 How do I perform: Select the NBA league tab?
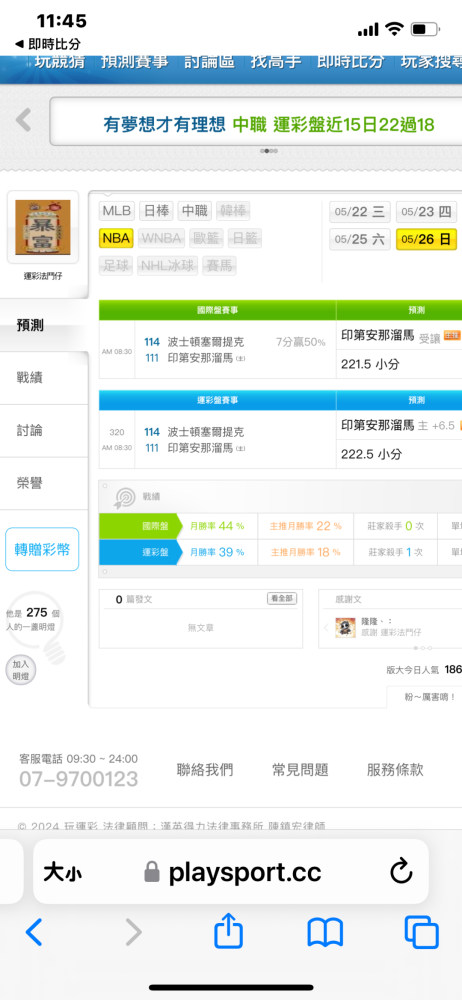pyautogui.click(x=116, y=239)
